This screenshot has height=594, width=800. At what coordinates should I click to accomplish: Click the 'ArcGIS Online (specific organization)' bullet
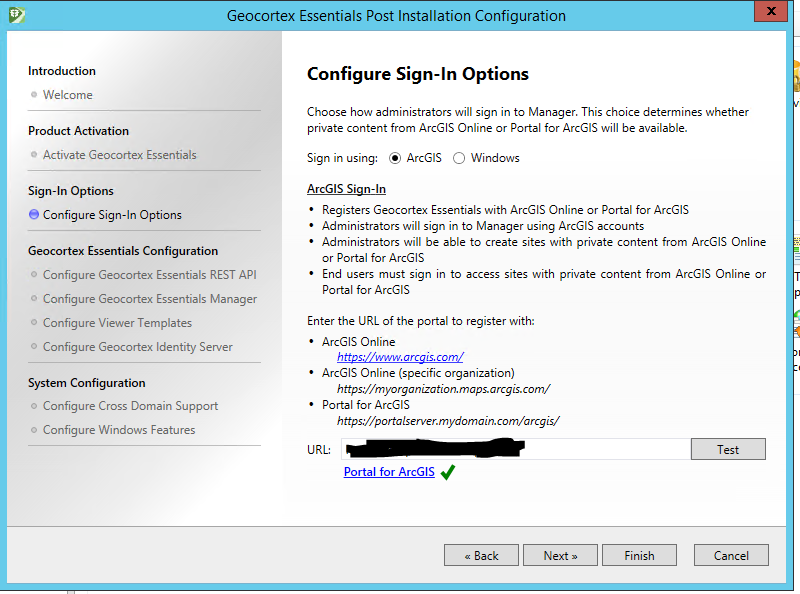tap(418, 373)
